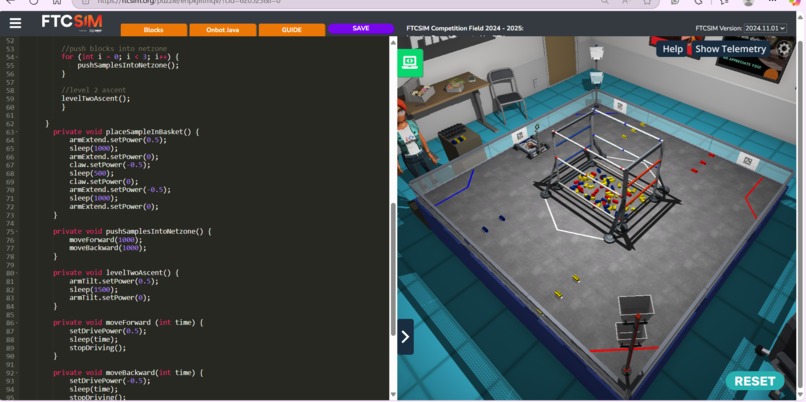Click the page scrollbar on the far right edge
Viewport: 806px width, 402px height.
(801, 206)
